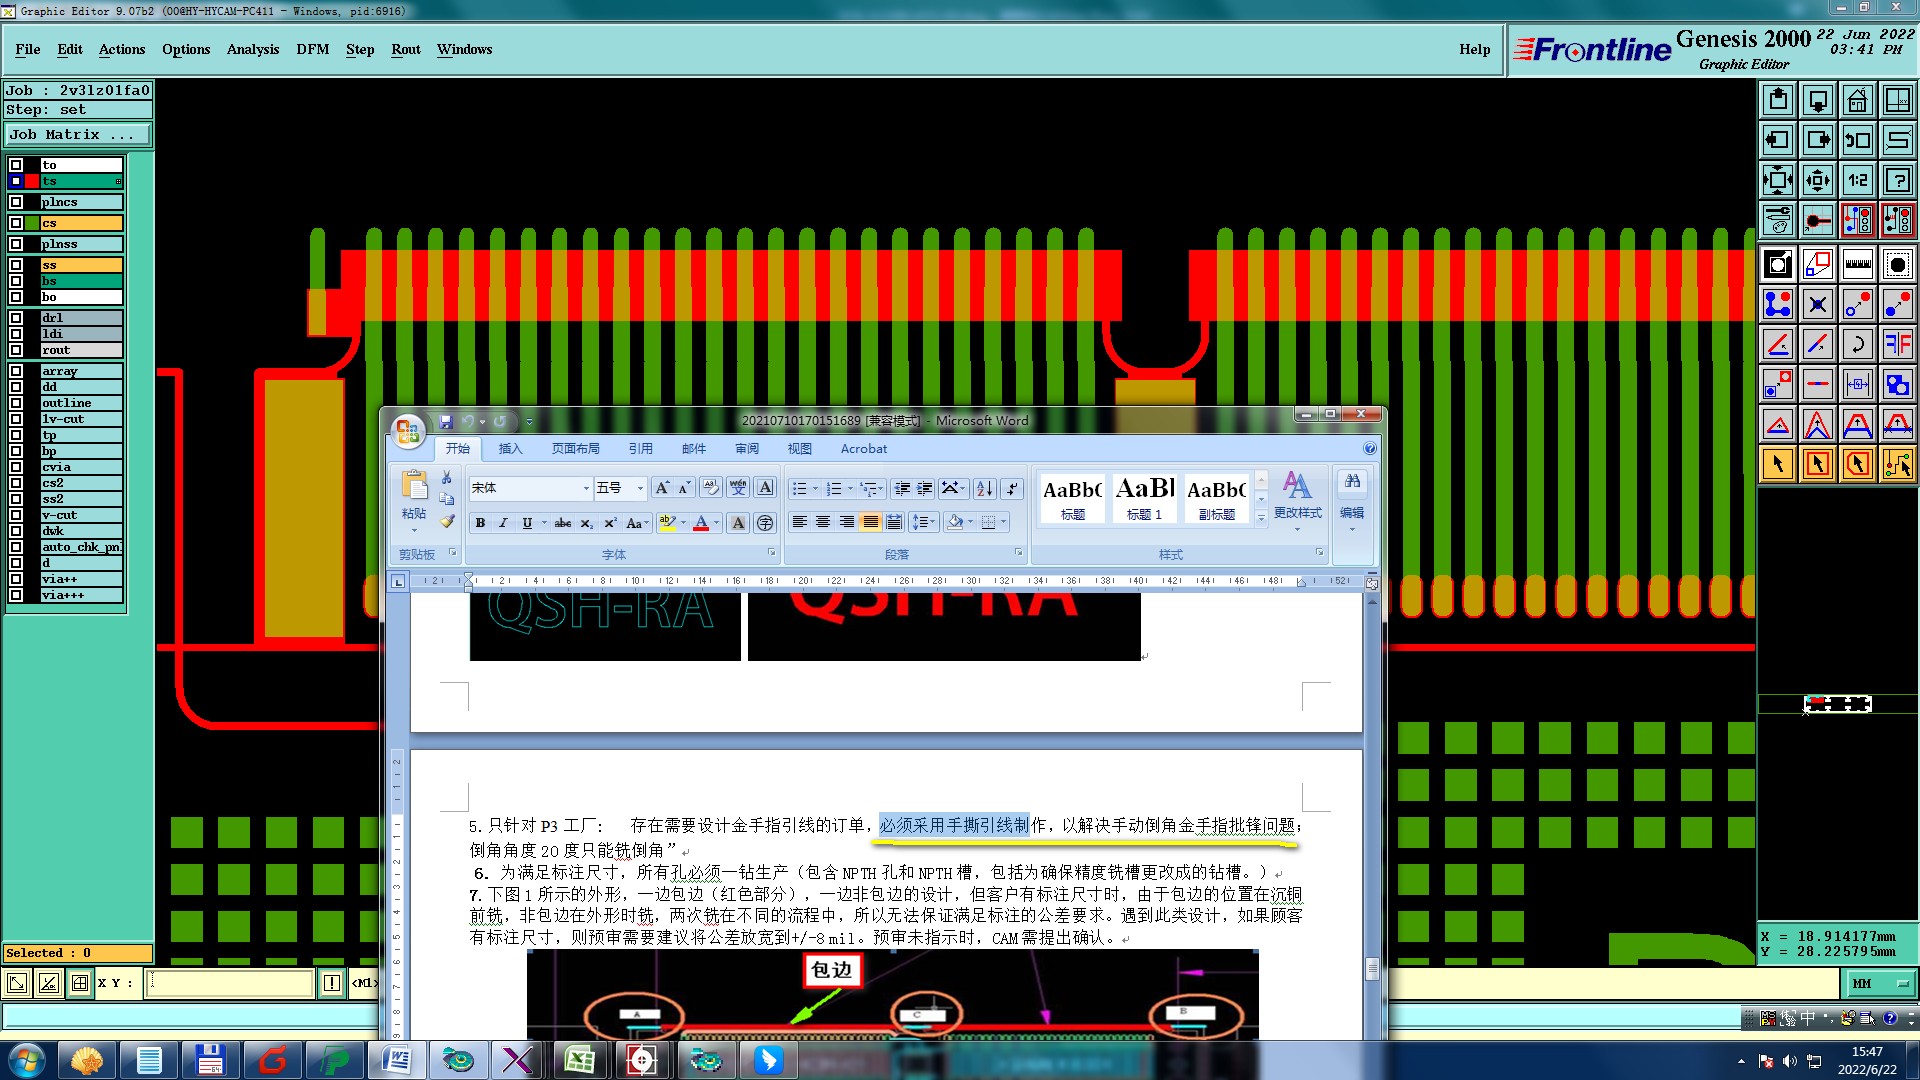
Task: Select the plain arrow select tool
Action: point(1778,464)
